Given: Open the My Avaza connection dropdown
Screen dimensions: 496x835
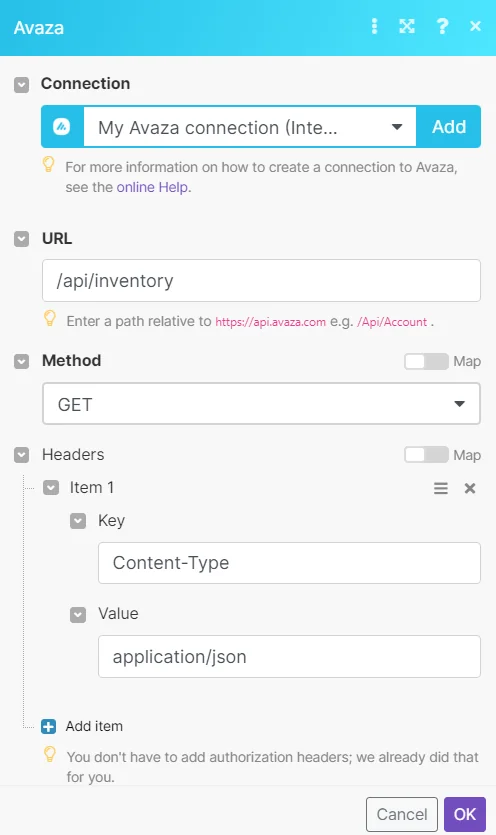Looking at the screenshot, I should coord(250,127).
